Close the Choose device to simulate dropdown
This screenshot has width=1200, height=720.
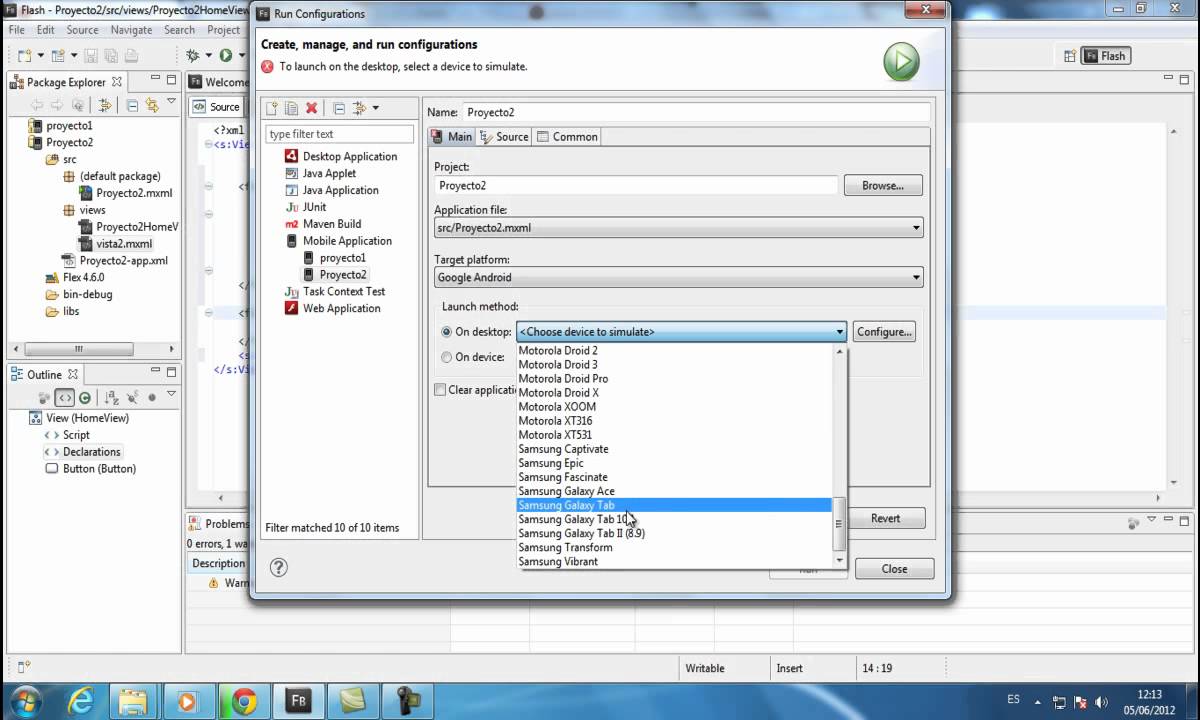coord(839,332)
